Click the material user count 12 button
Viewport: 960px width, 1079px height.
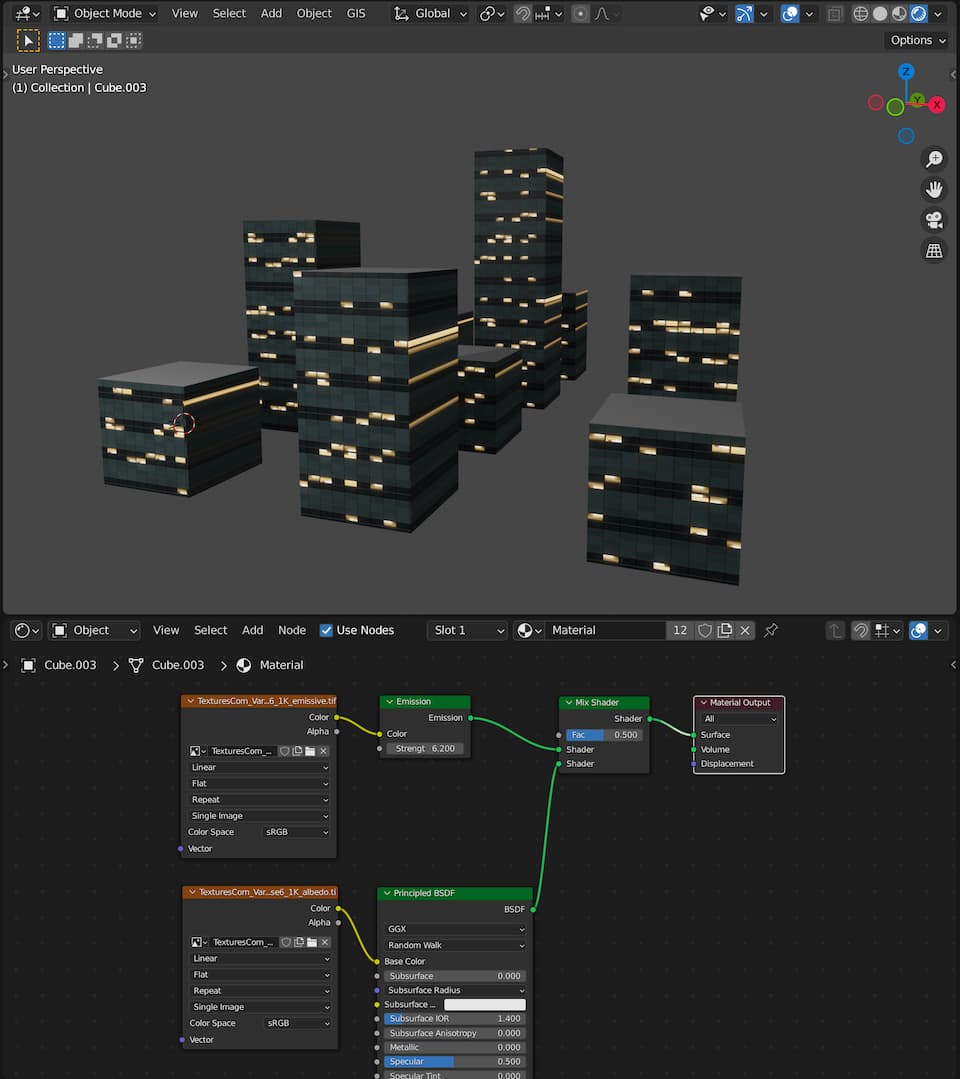click(x=680, y=630)
